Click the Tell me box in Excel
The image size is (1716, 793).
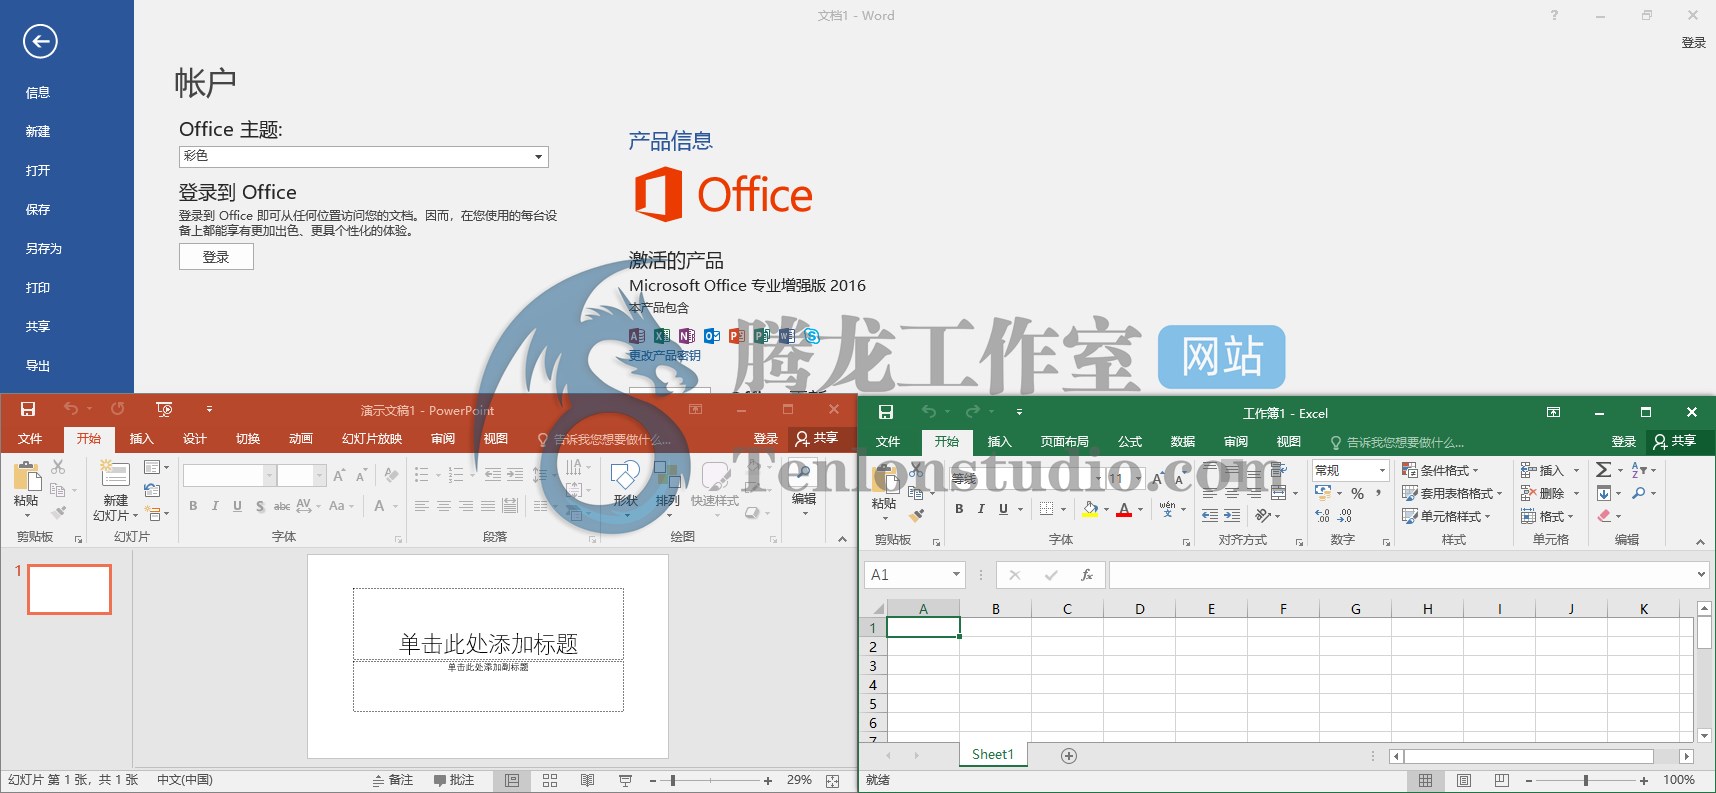(x=1396, y=441)
